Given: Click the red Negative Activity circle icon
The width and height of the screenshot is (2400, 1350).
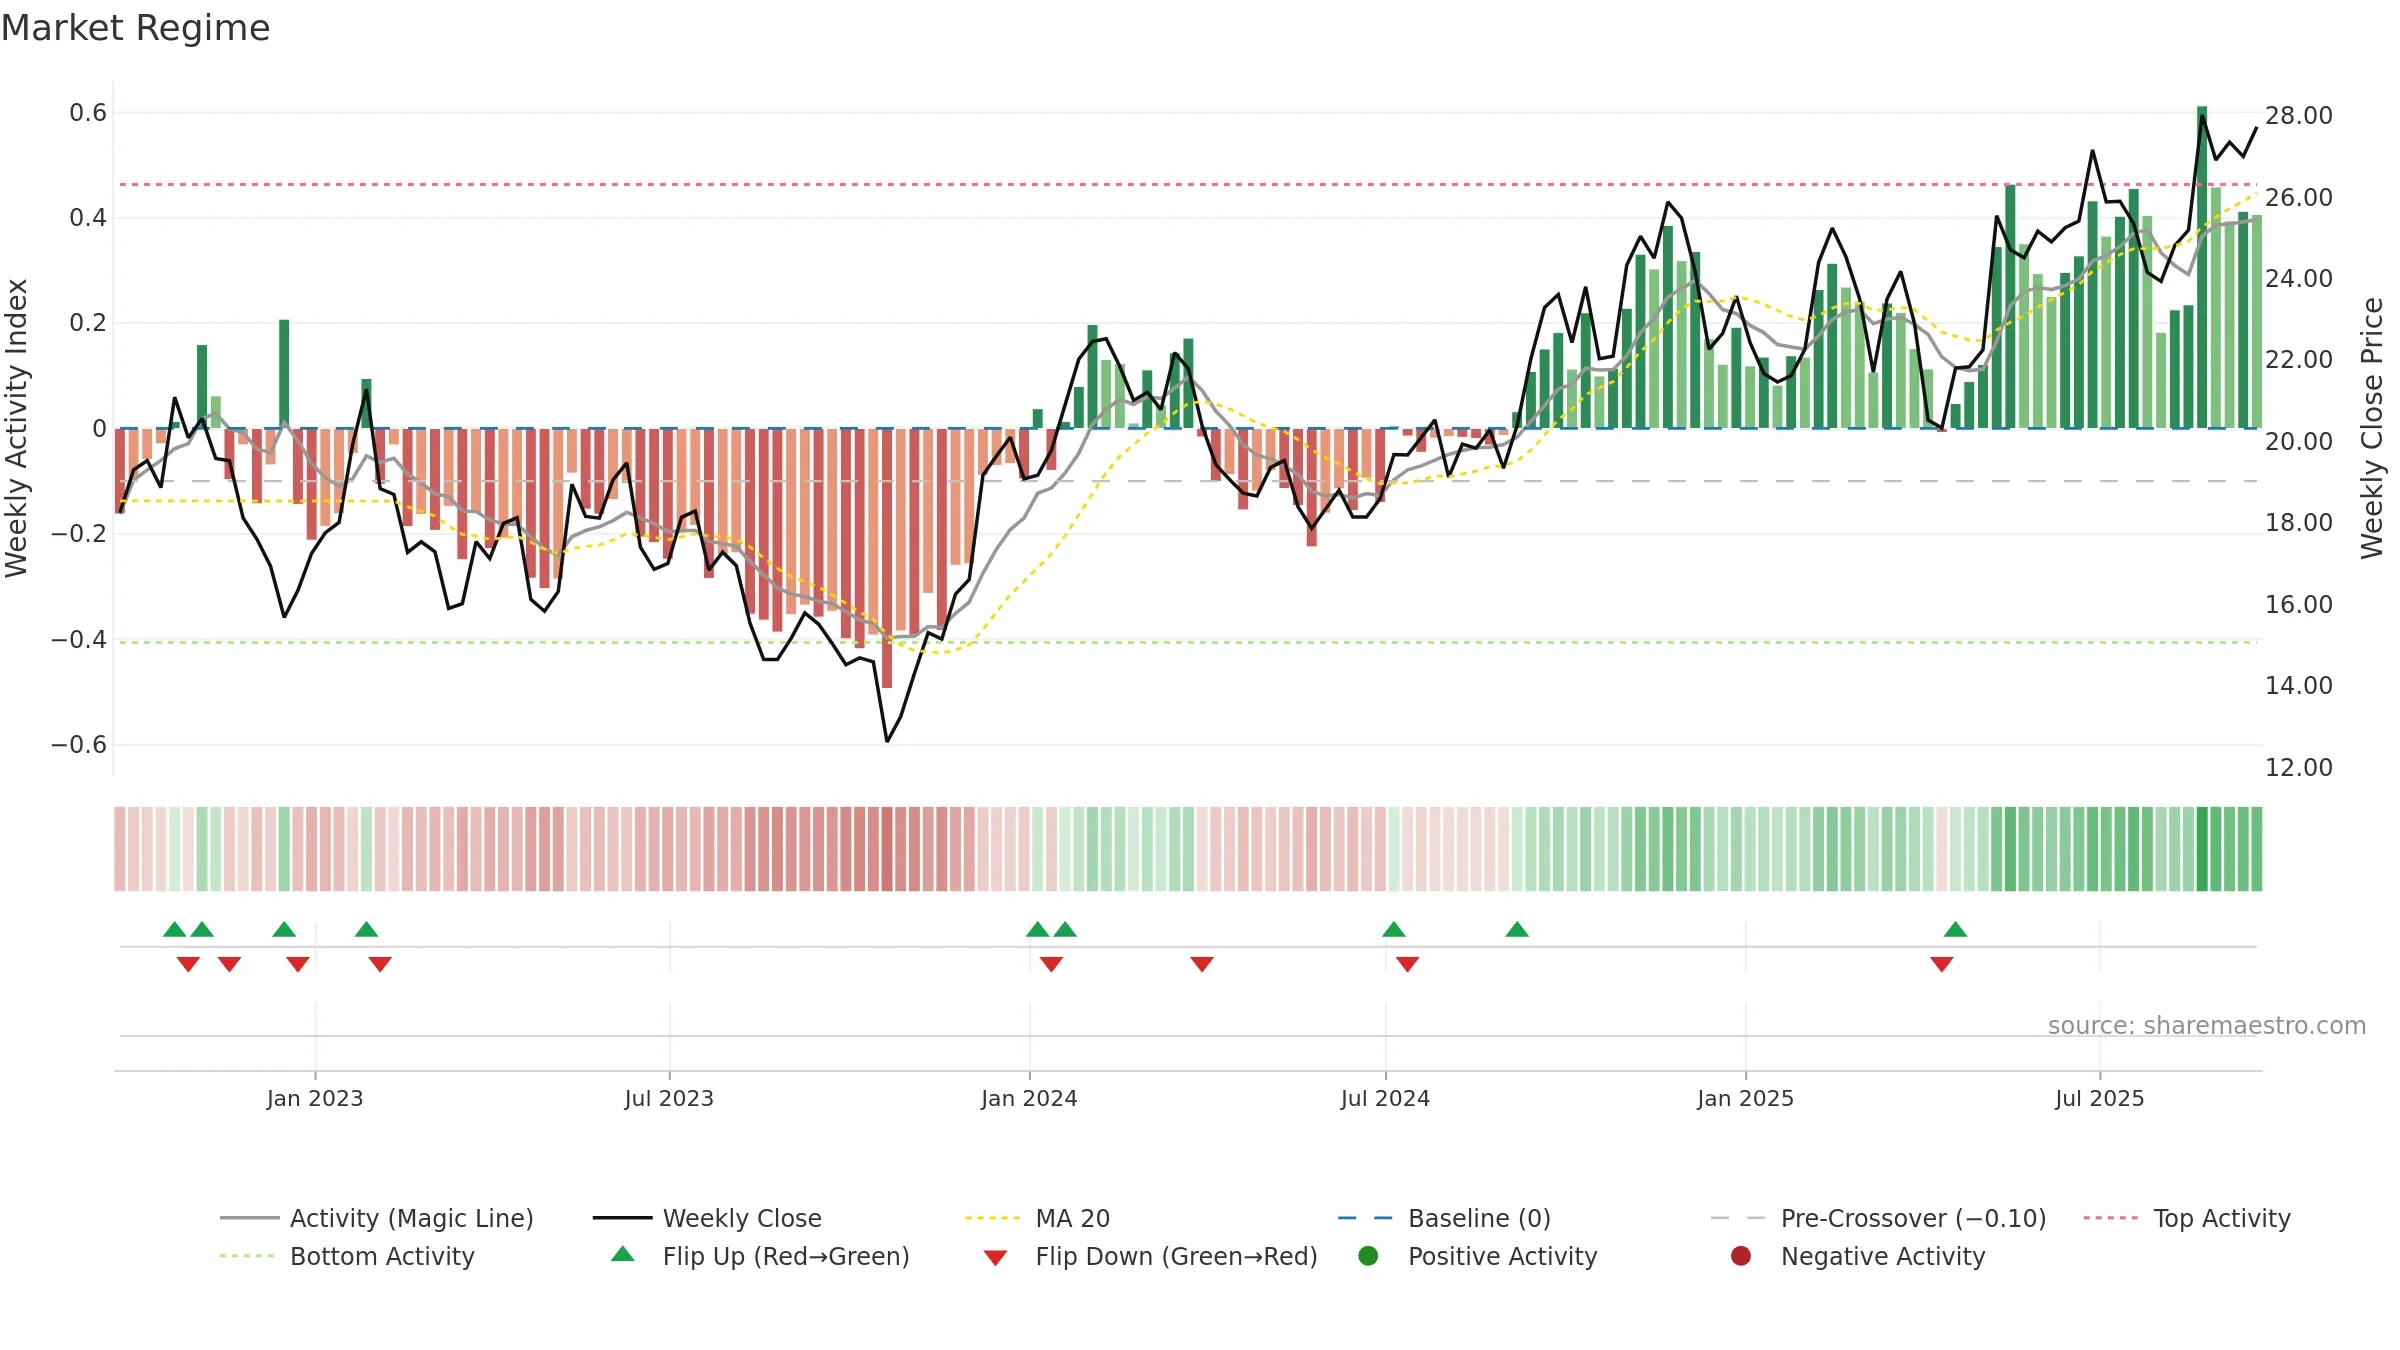Looking at the screenshot, I should [1741, 1256].
